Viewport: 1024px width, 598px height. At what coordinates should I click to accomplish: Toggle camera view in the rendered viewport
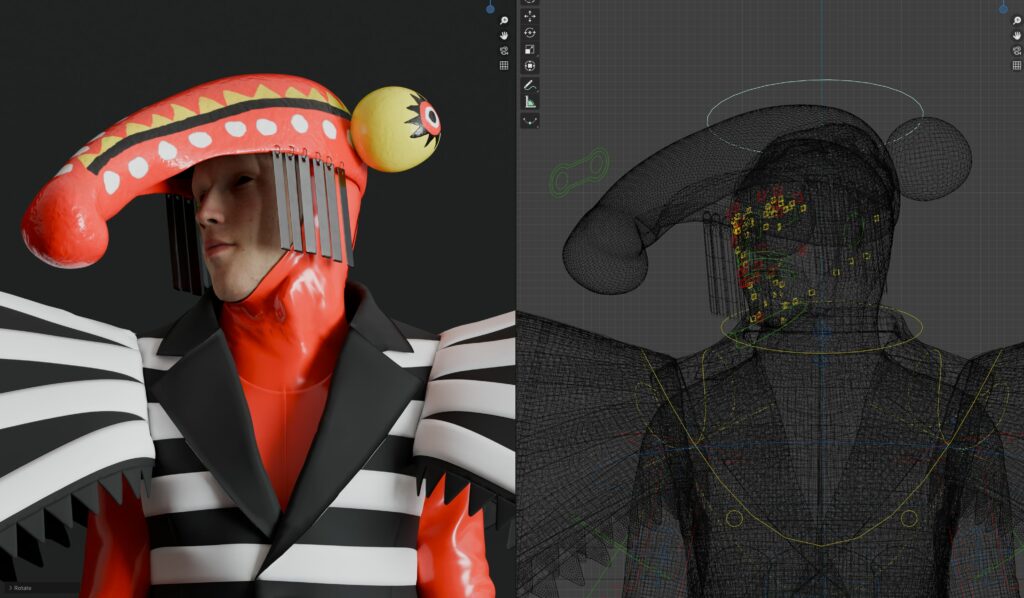(504, 50)
